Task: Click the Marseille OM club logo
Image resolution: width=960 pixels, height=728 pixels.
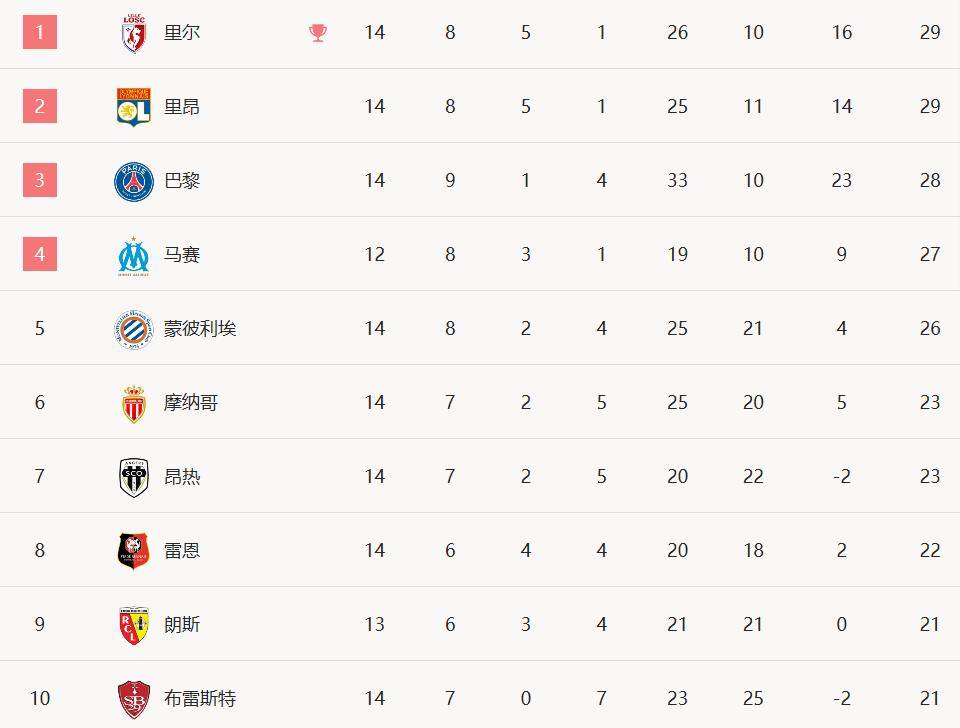Action: tap(133, 256)
